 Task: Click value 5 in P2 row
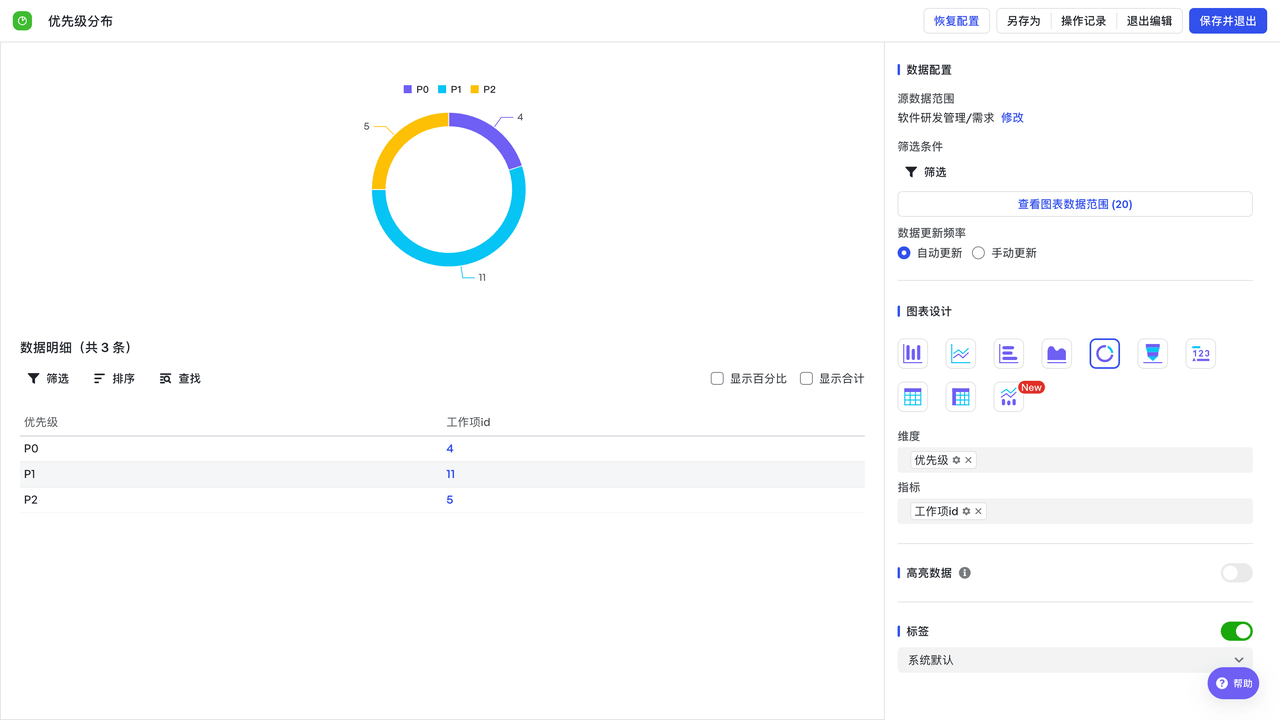tap(450, 500)
